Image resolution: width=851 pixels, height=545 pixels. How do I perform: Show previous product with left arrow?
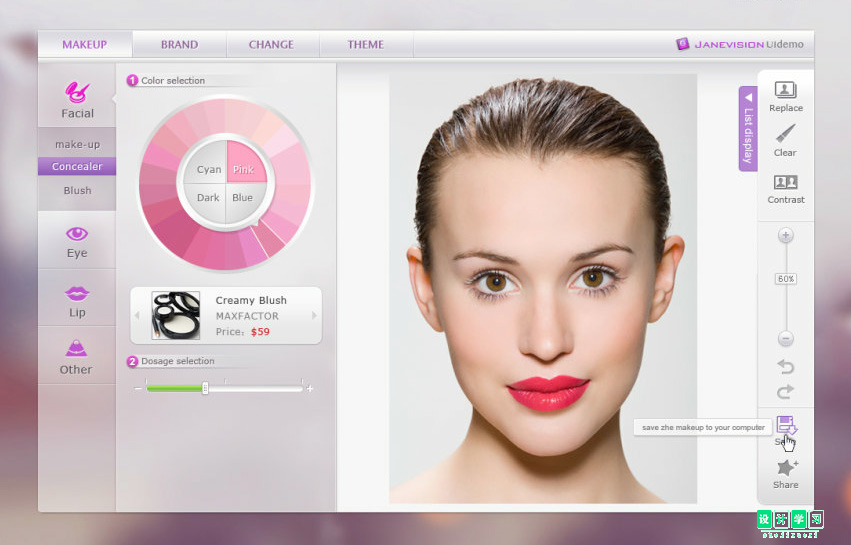[137, 315]
